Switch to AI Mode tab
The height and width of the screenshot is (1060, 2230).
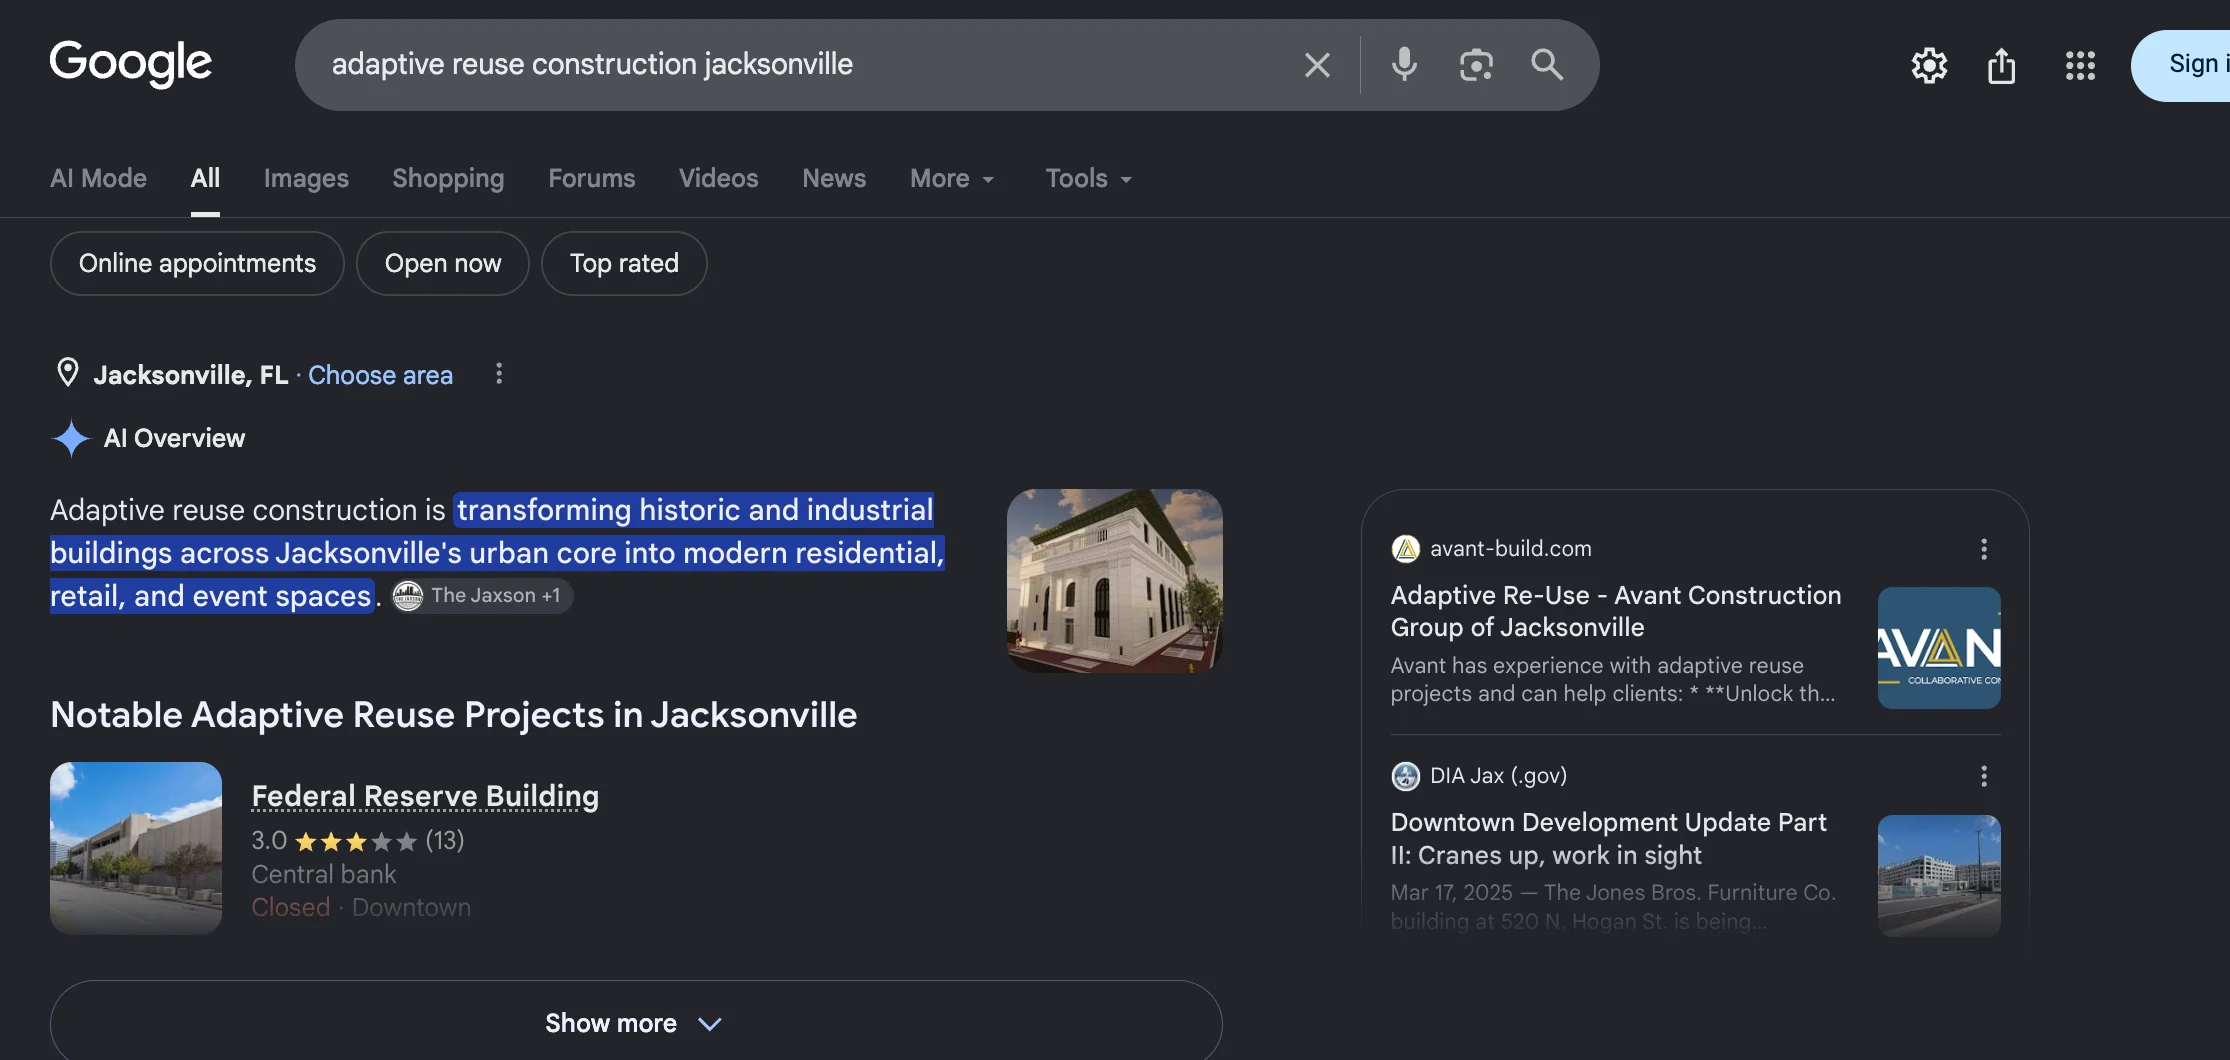(x=98, y=178)
